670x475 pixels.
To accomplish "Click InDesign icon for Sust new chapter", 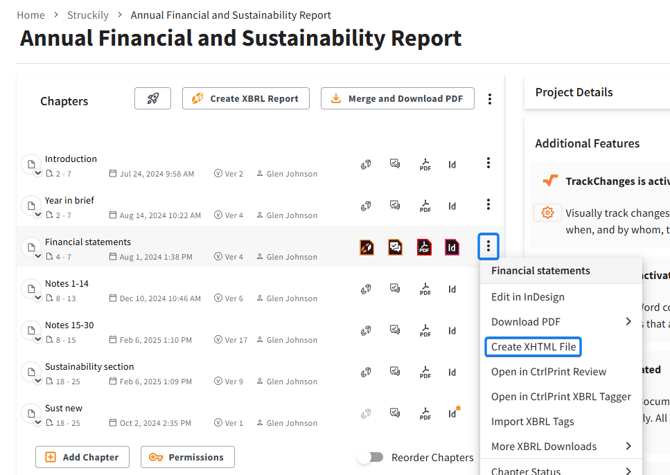I will [452, 413].
